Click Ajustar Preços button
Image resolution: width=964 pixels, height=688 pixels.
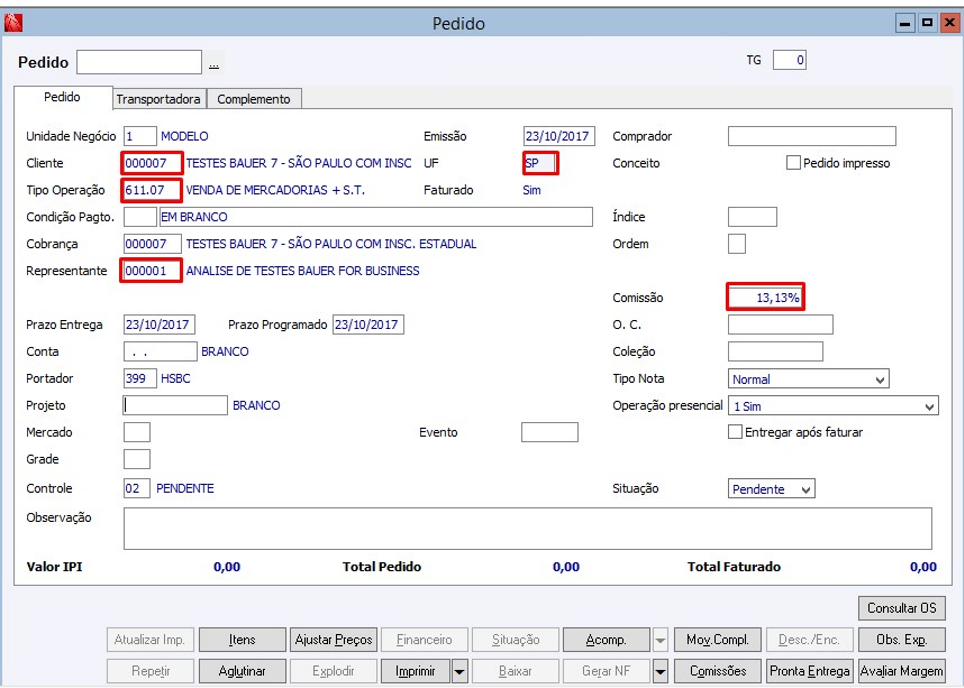coord(333,640)
